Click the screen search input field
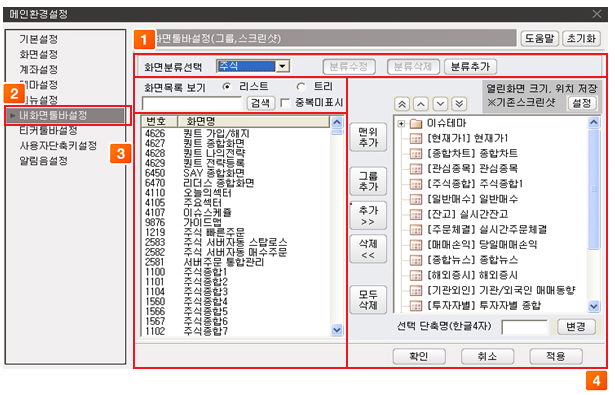The height and width of the screenshot is (395, 615). pyautogui.click(x=192, y=104)
